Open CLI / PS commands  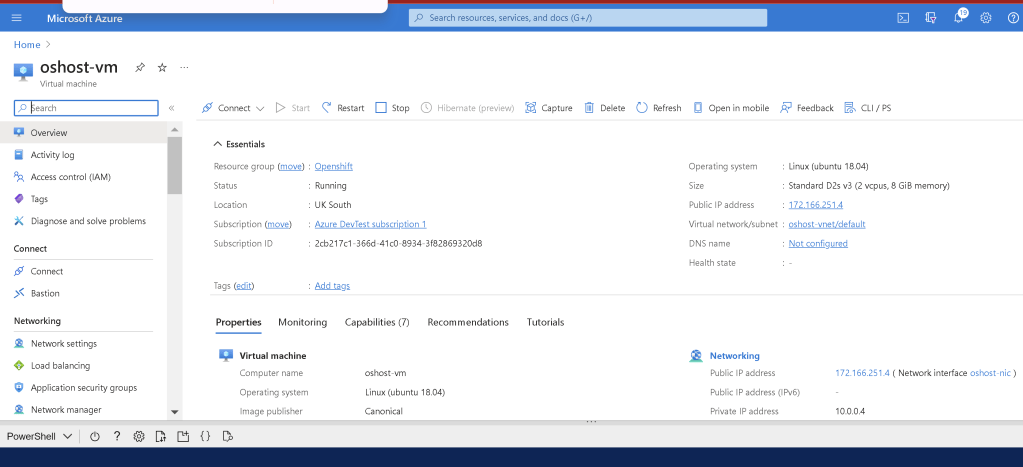868,108
